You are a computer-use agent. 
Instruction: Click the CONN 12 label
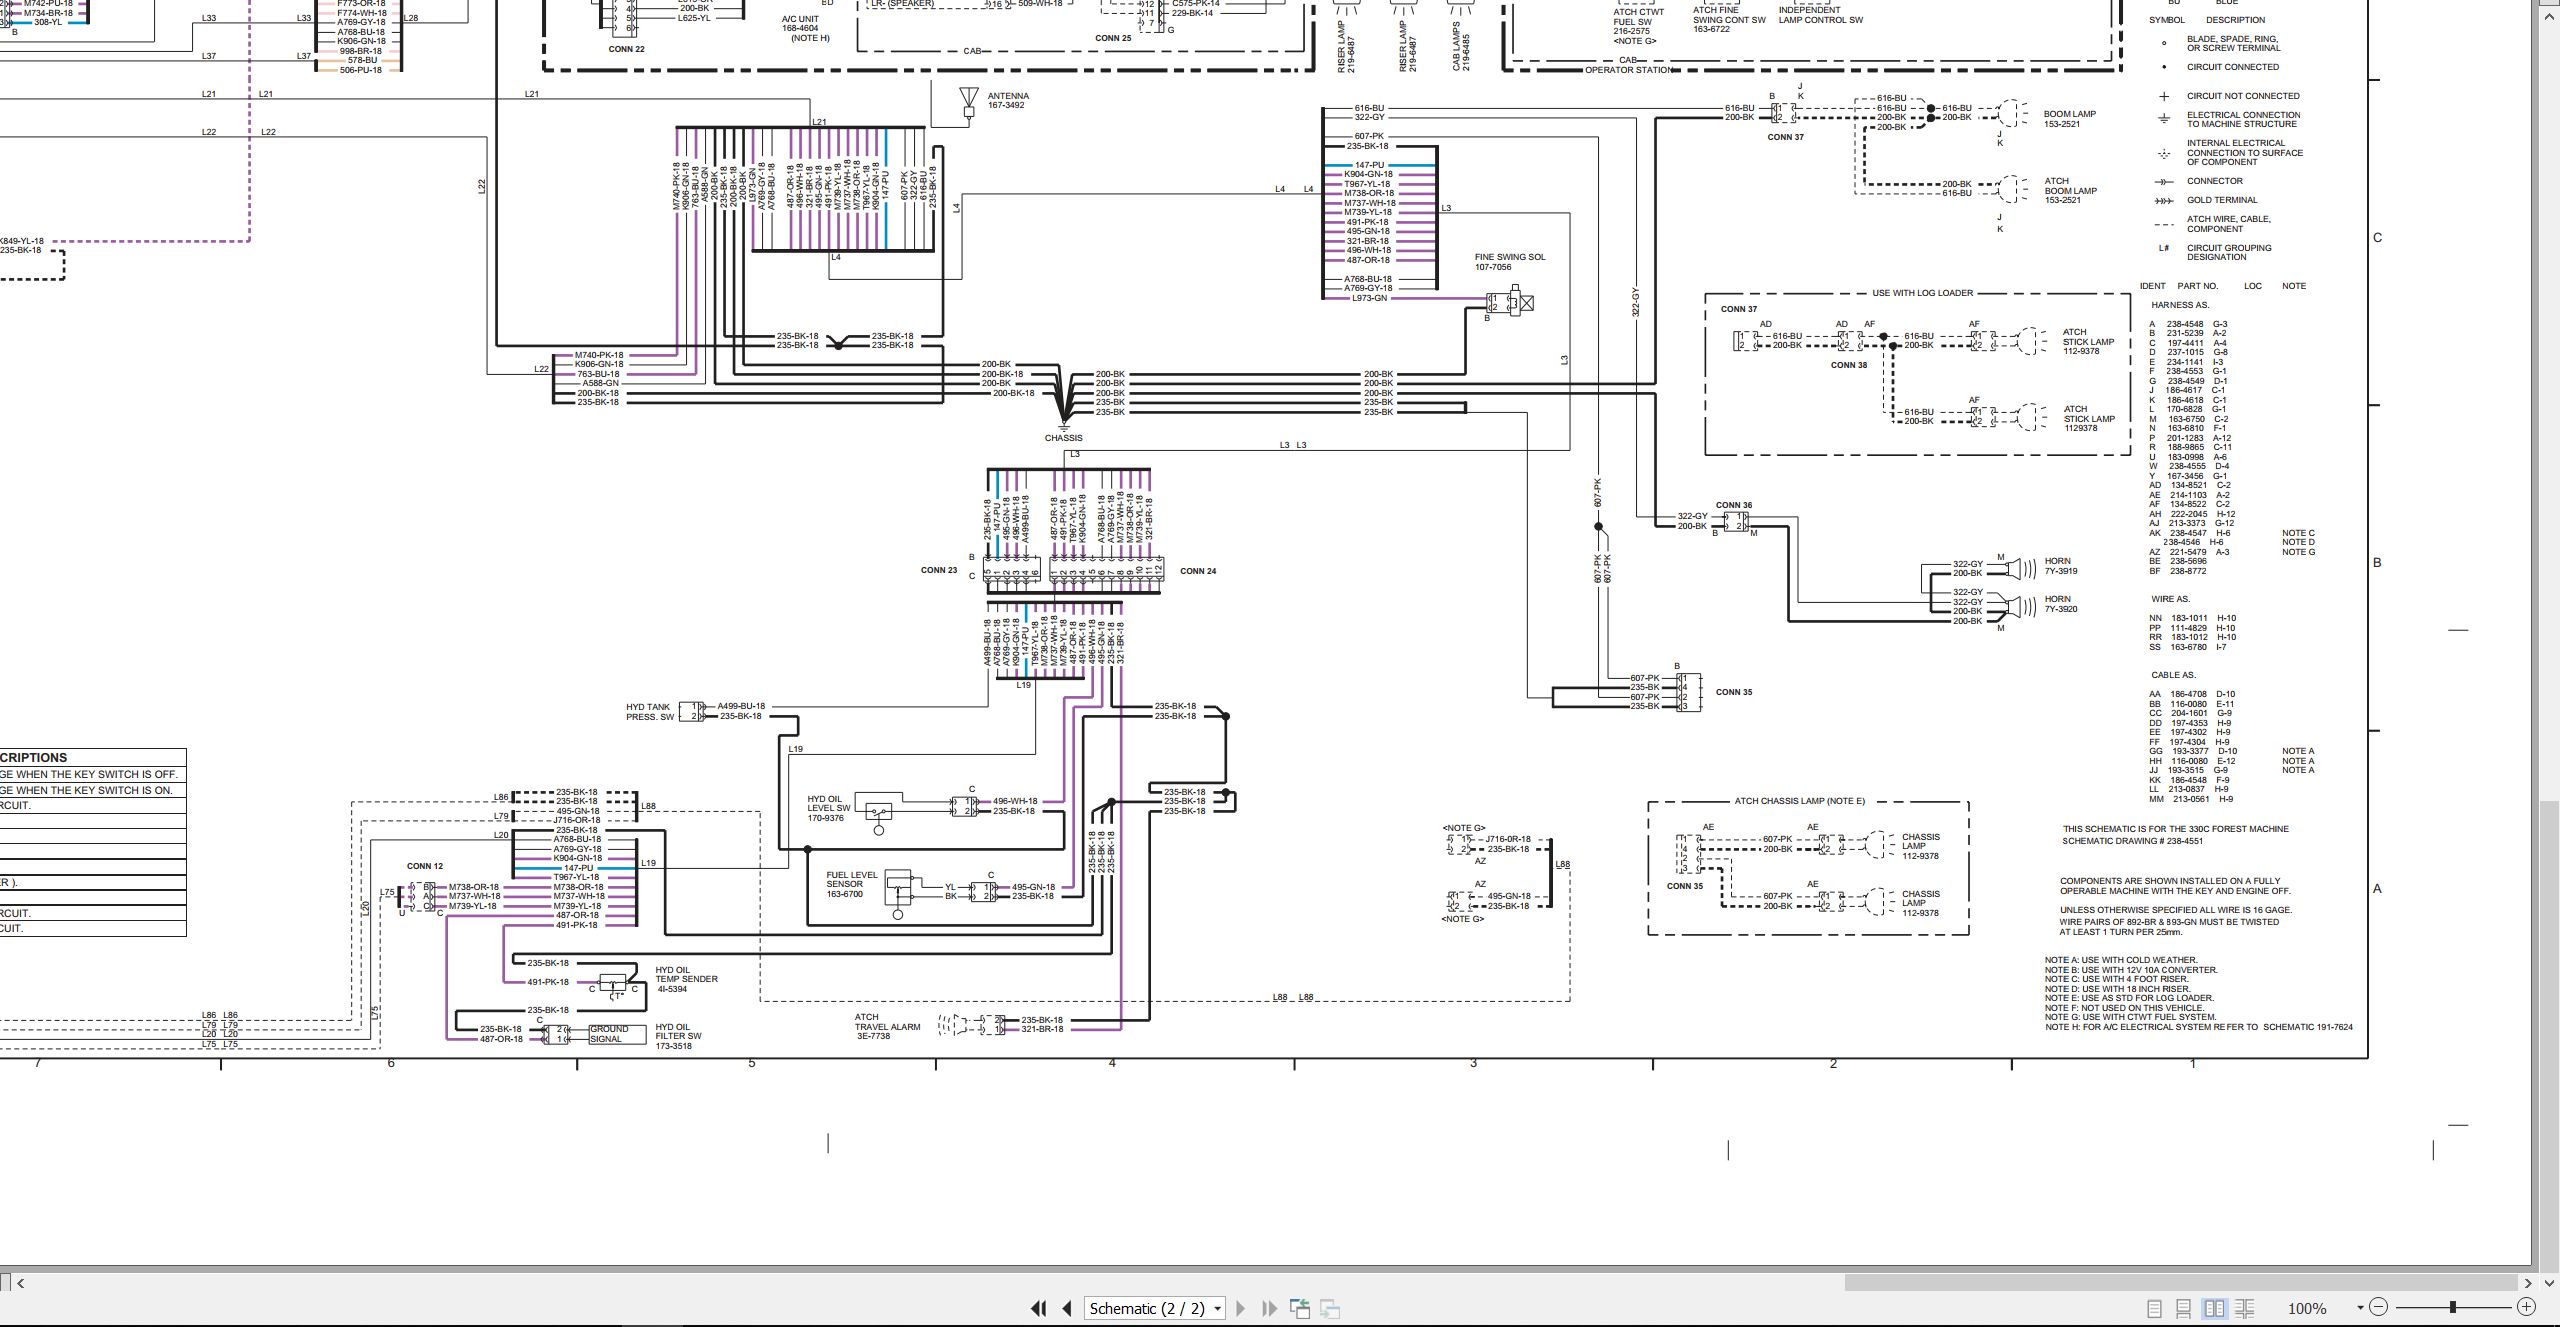pyautogui.click(x=424, y=866)
